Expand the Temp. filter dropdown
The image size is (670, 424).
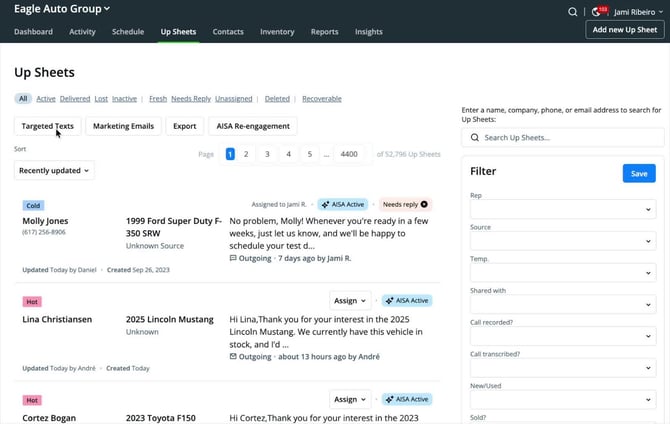[563, 273]
